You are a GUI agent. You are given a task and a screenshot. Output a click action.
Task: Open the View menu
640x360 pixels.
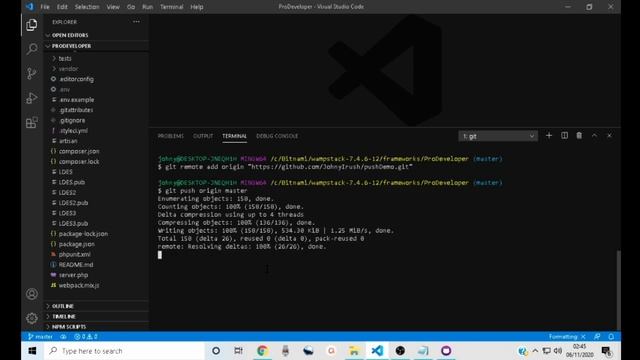pos(113,7)
